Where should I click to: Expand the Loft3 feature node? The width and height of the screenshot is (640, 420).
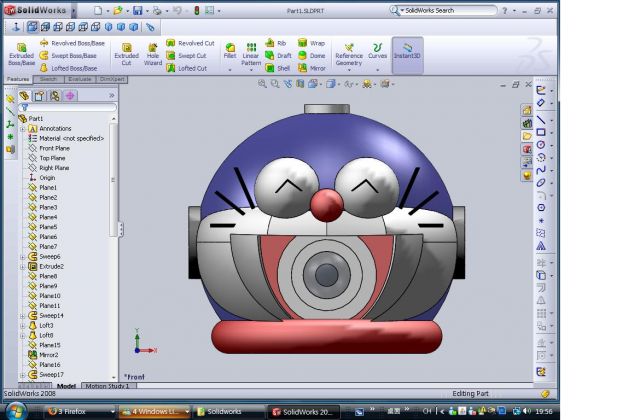pyautogui.click(x=23, y=326)
